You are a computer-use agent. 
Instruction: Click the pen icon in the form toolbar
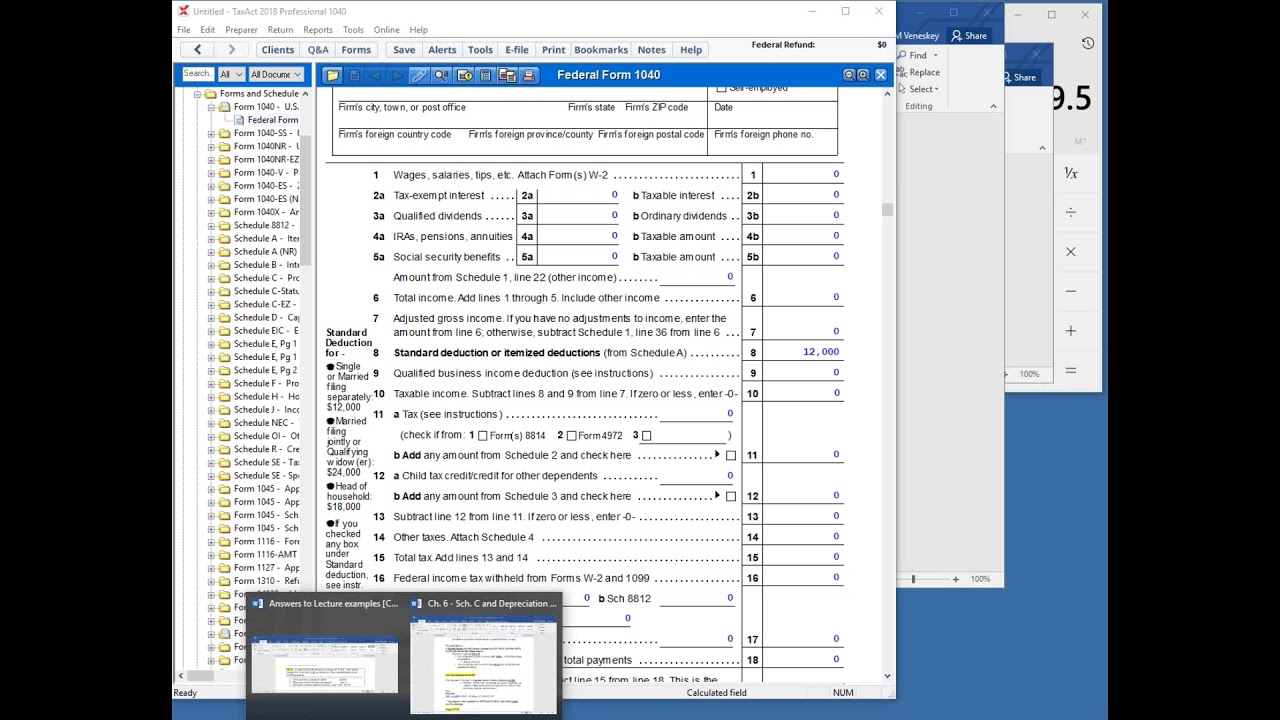pyautogui.click(x=419, y=75)
